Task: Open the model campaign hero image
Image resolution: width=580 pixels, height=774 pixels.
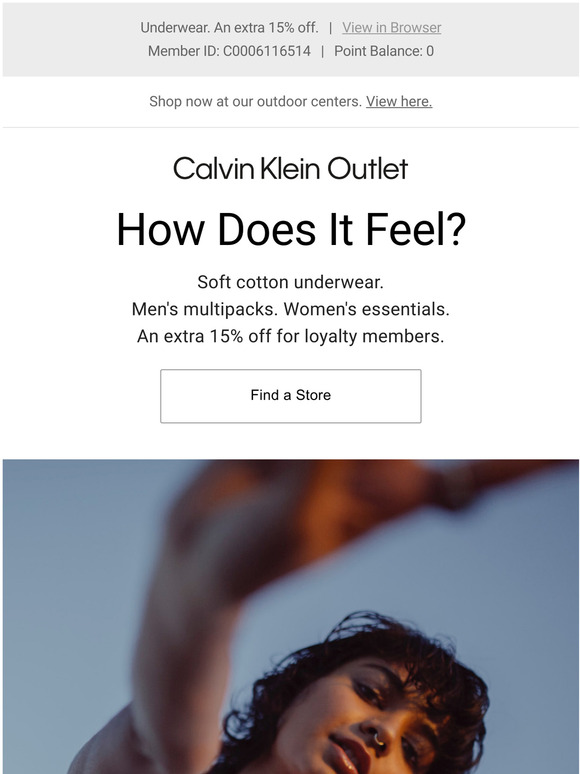Action: (x=291, y=617)
